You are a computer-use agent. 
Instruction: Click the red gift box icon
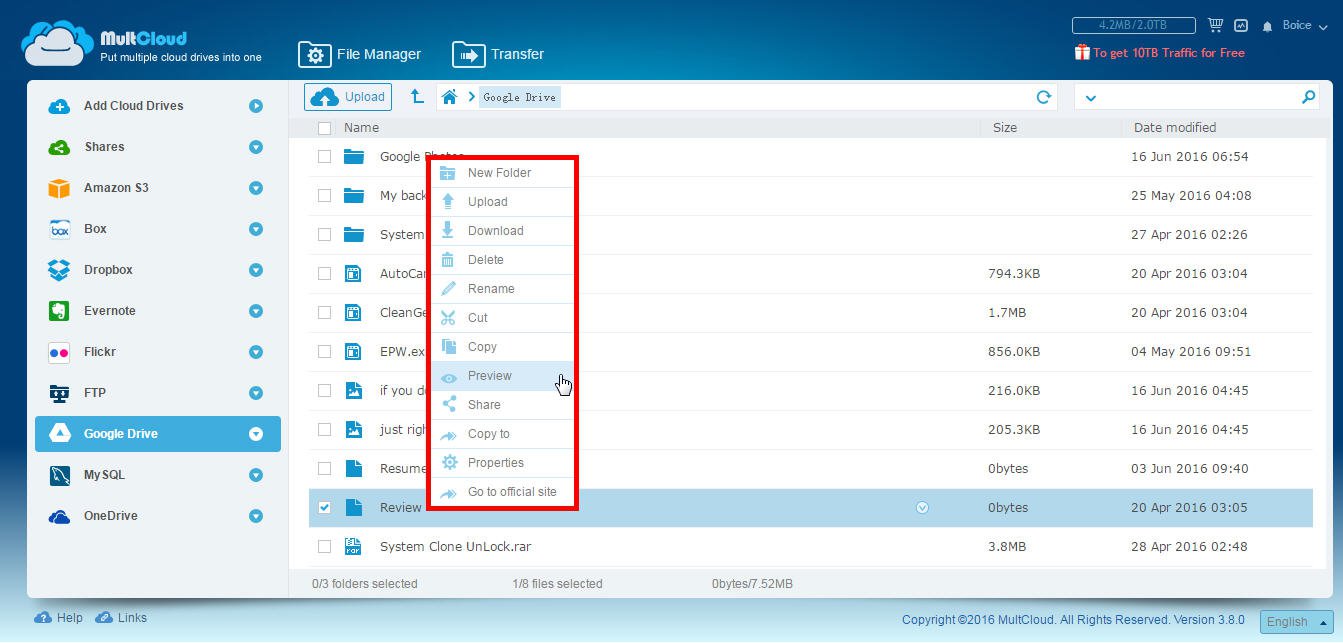1082,52
